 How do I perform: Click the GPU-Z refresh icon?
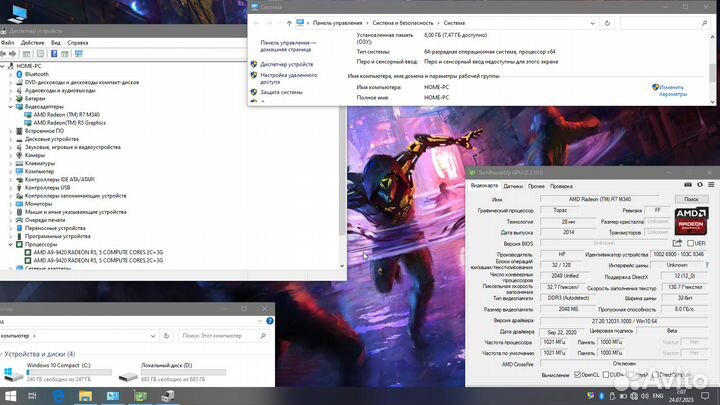coord(700,185)
